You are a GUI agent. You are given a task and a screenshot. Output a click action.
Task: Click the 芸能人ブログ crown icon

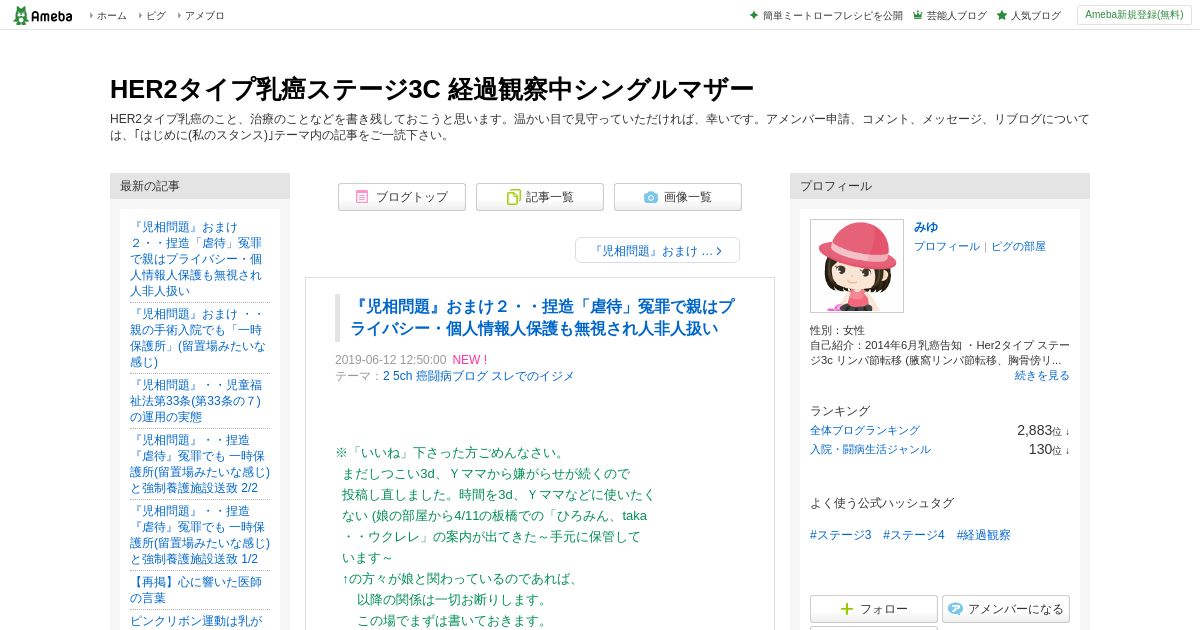click(x=917, y=15)
